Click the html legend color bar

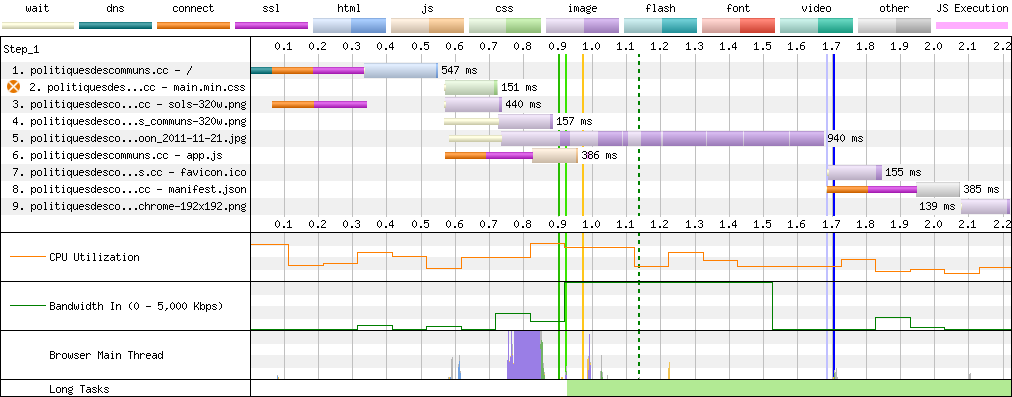coord(349,26)
